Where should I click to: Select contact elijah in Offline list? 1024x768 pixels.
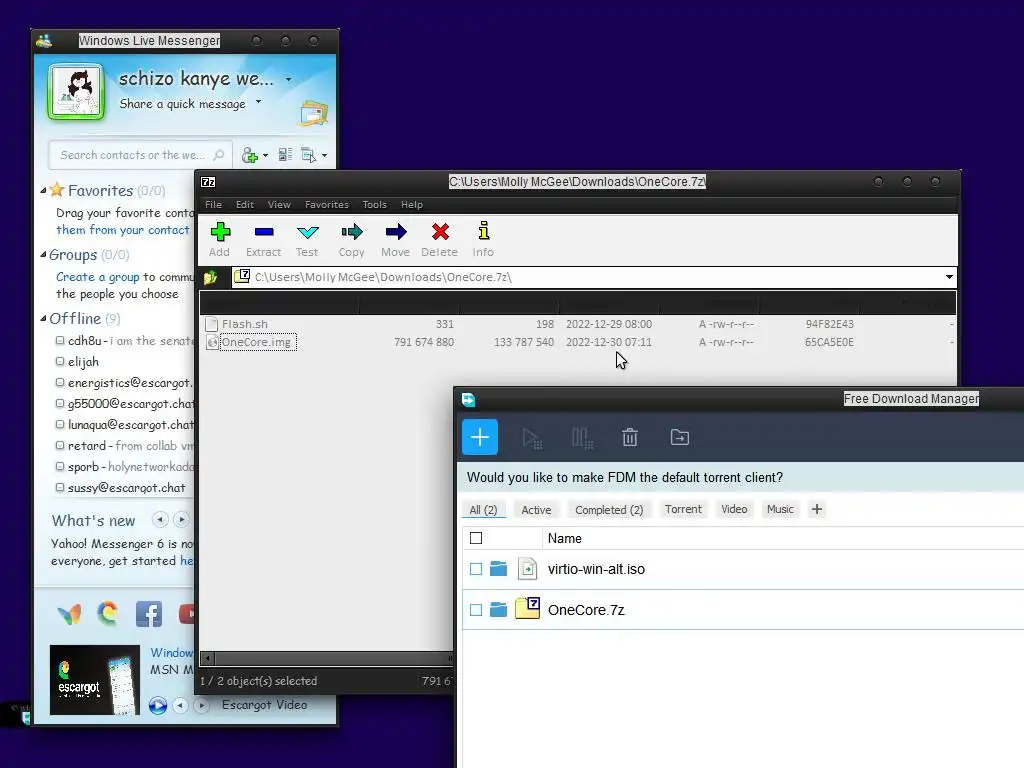pos(83,362)
